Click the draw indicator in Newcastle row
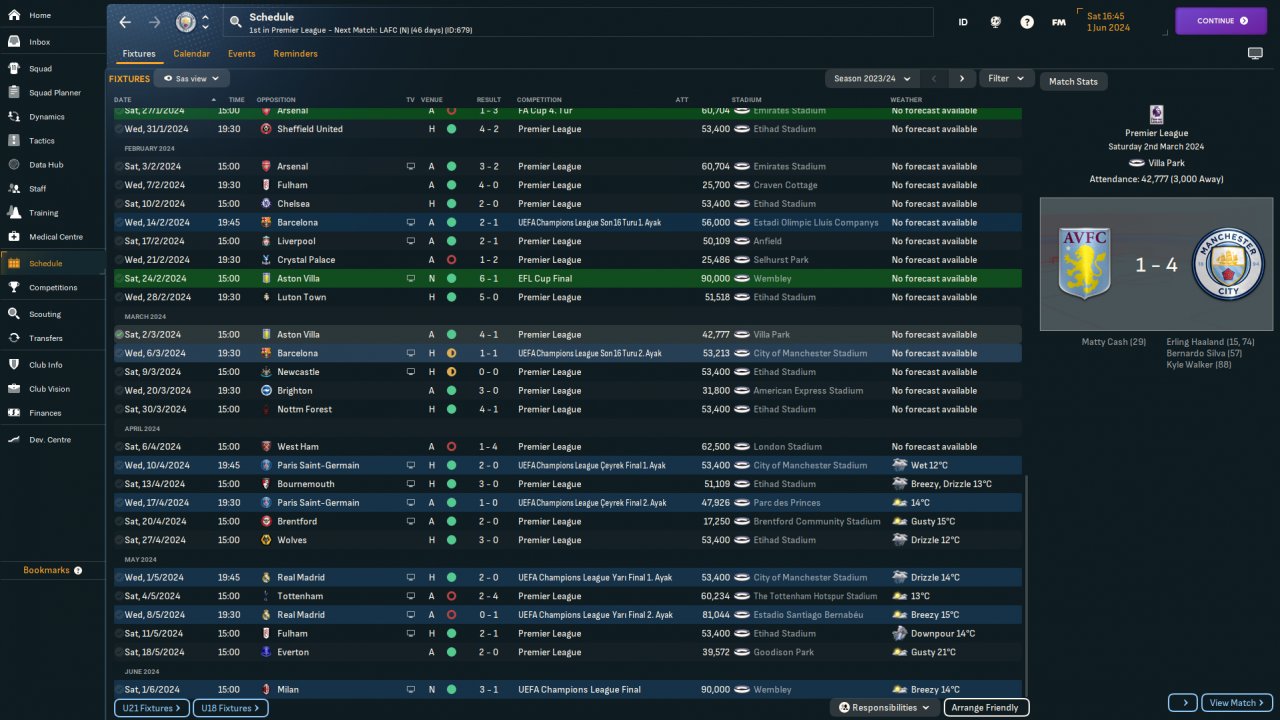Viewport: 1280px width, 720px height. (451, 372)
